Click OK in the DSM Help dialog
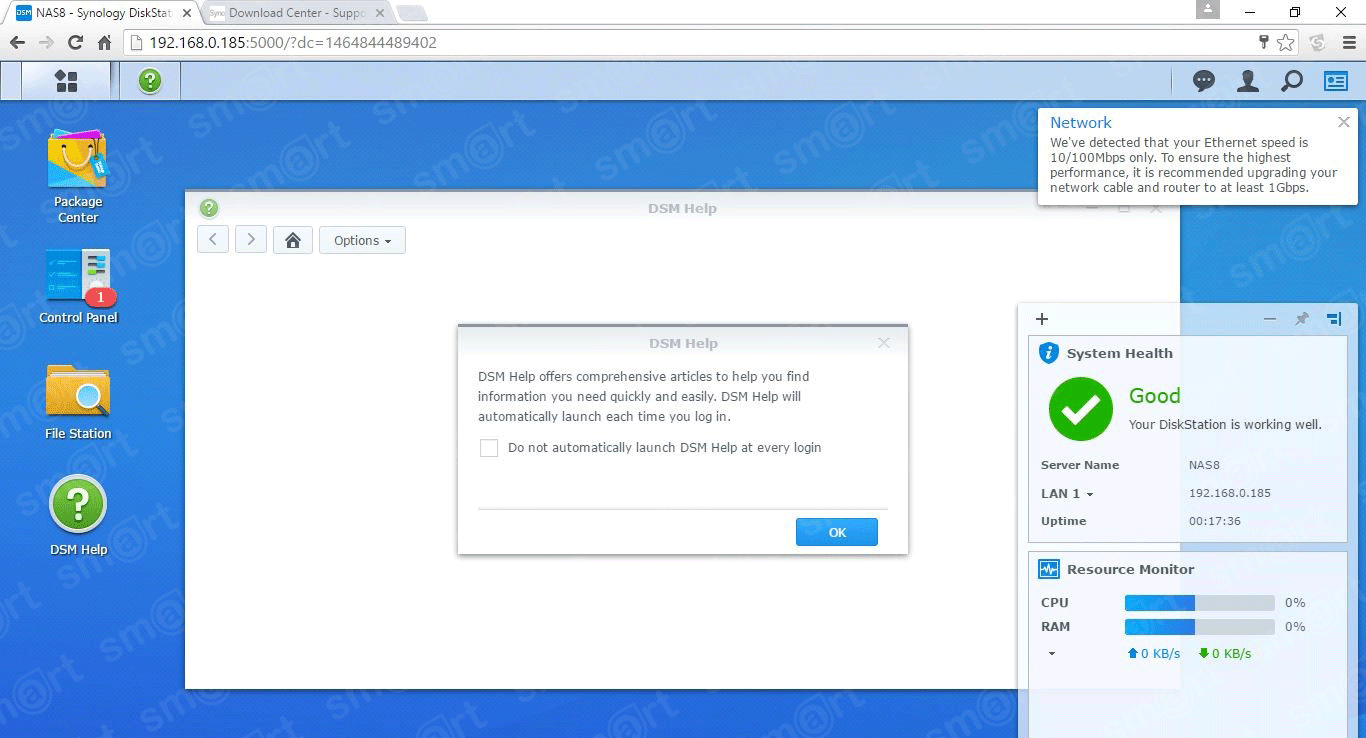The width and height of the screenshot is (1366, 738). point(837,532)
